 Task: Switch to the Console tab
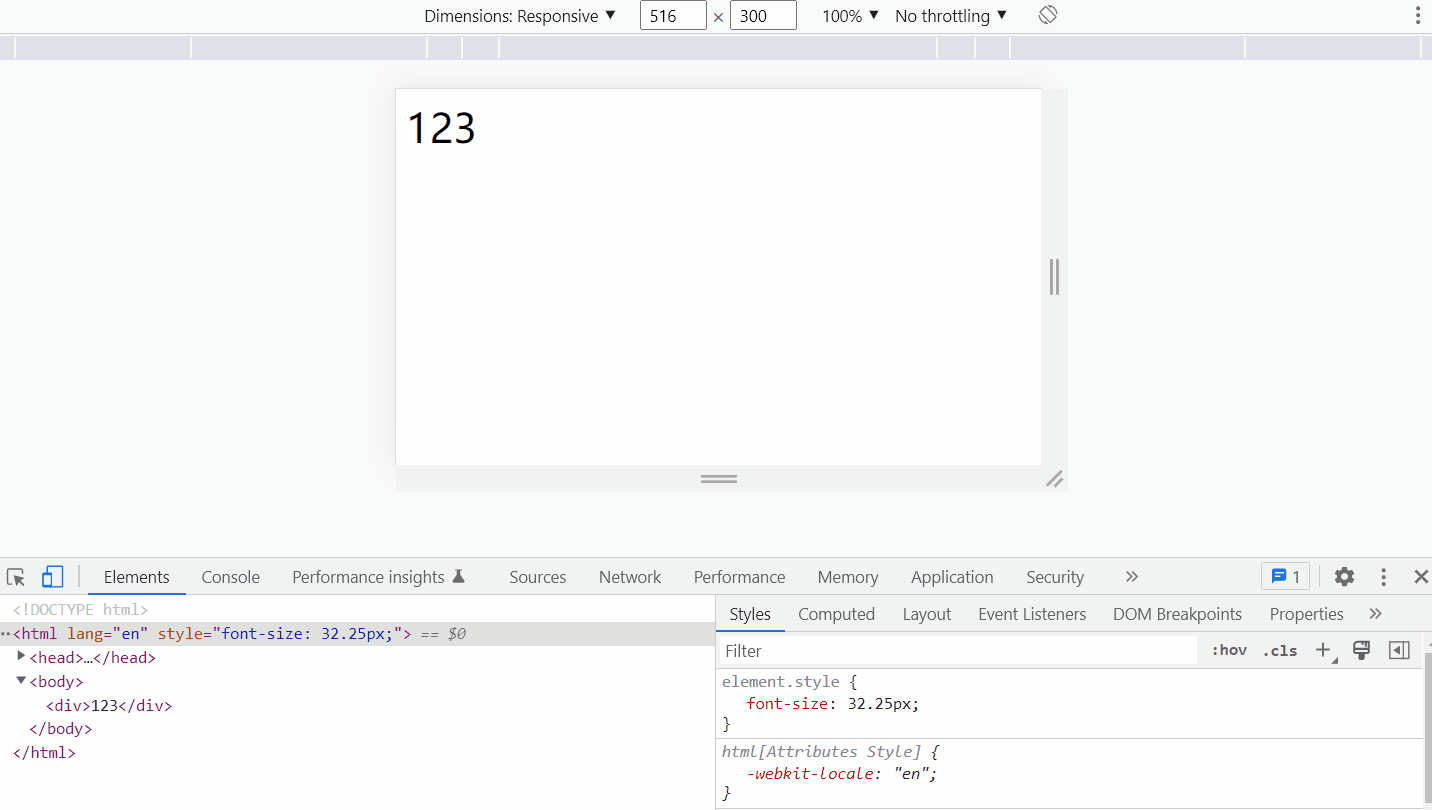tap(230, 577)
